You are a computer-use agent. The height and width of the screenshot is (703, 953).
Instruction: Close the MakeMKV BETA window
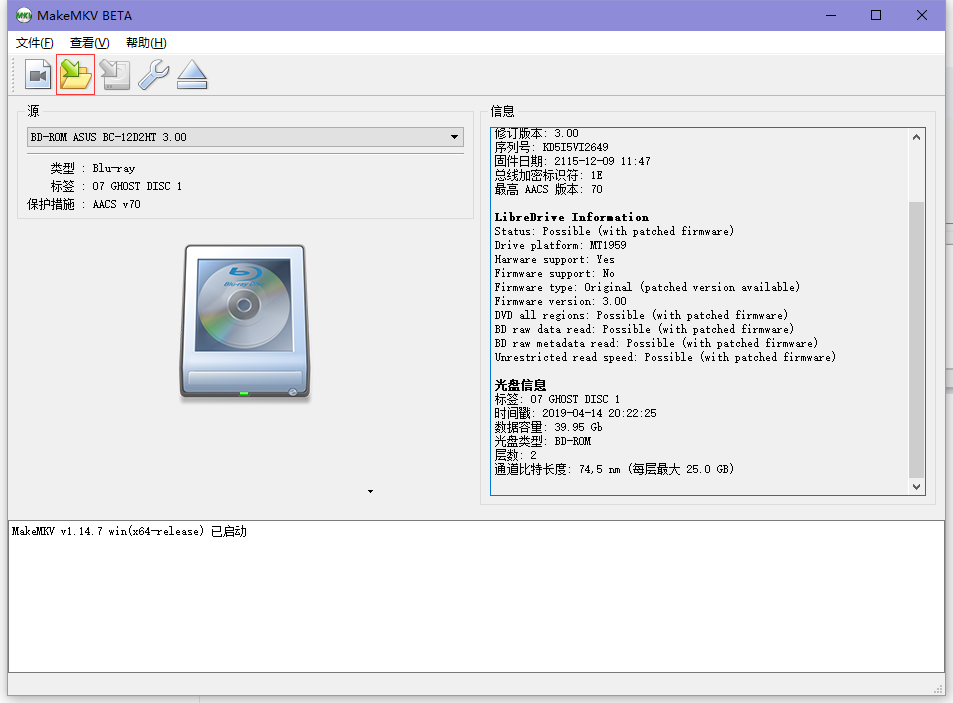point(922,15)
